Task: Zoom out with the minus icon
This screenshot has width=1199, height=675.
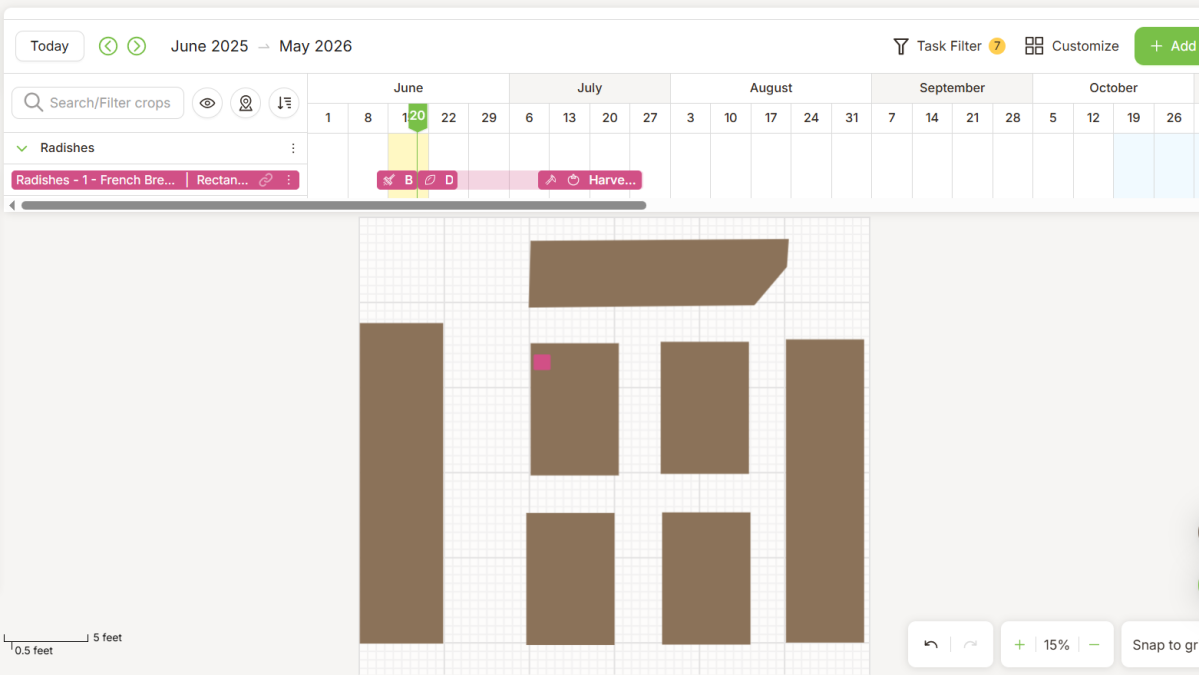Action: point(1094,645)
